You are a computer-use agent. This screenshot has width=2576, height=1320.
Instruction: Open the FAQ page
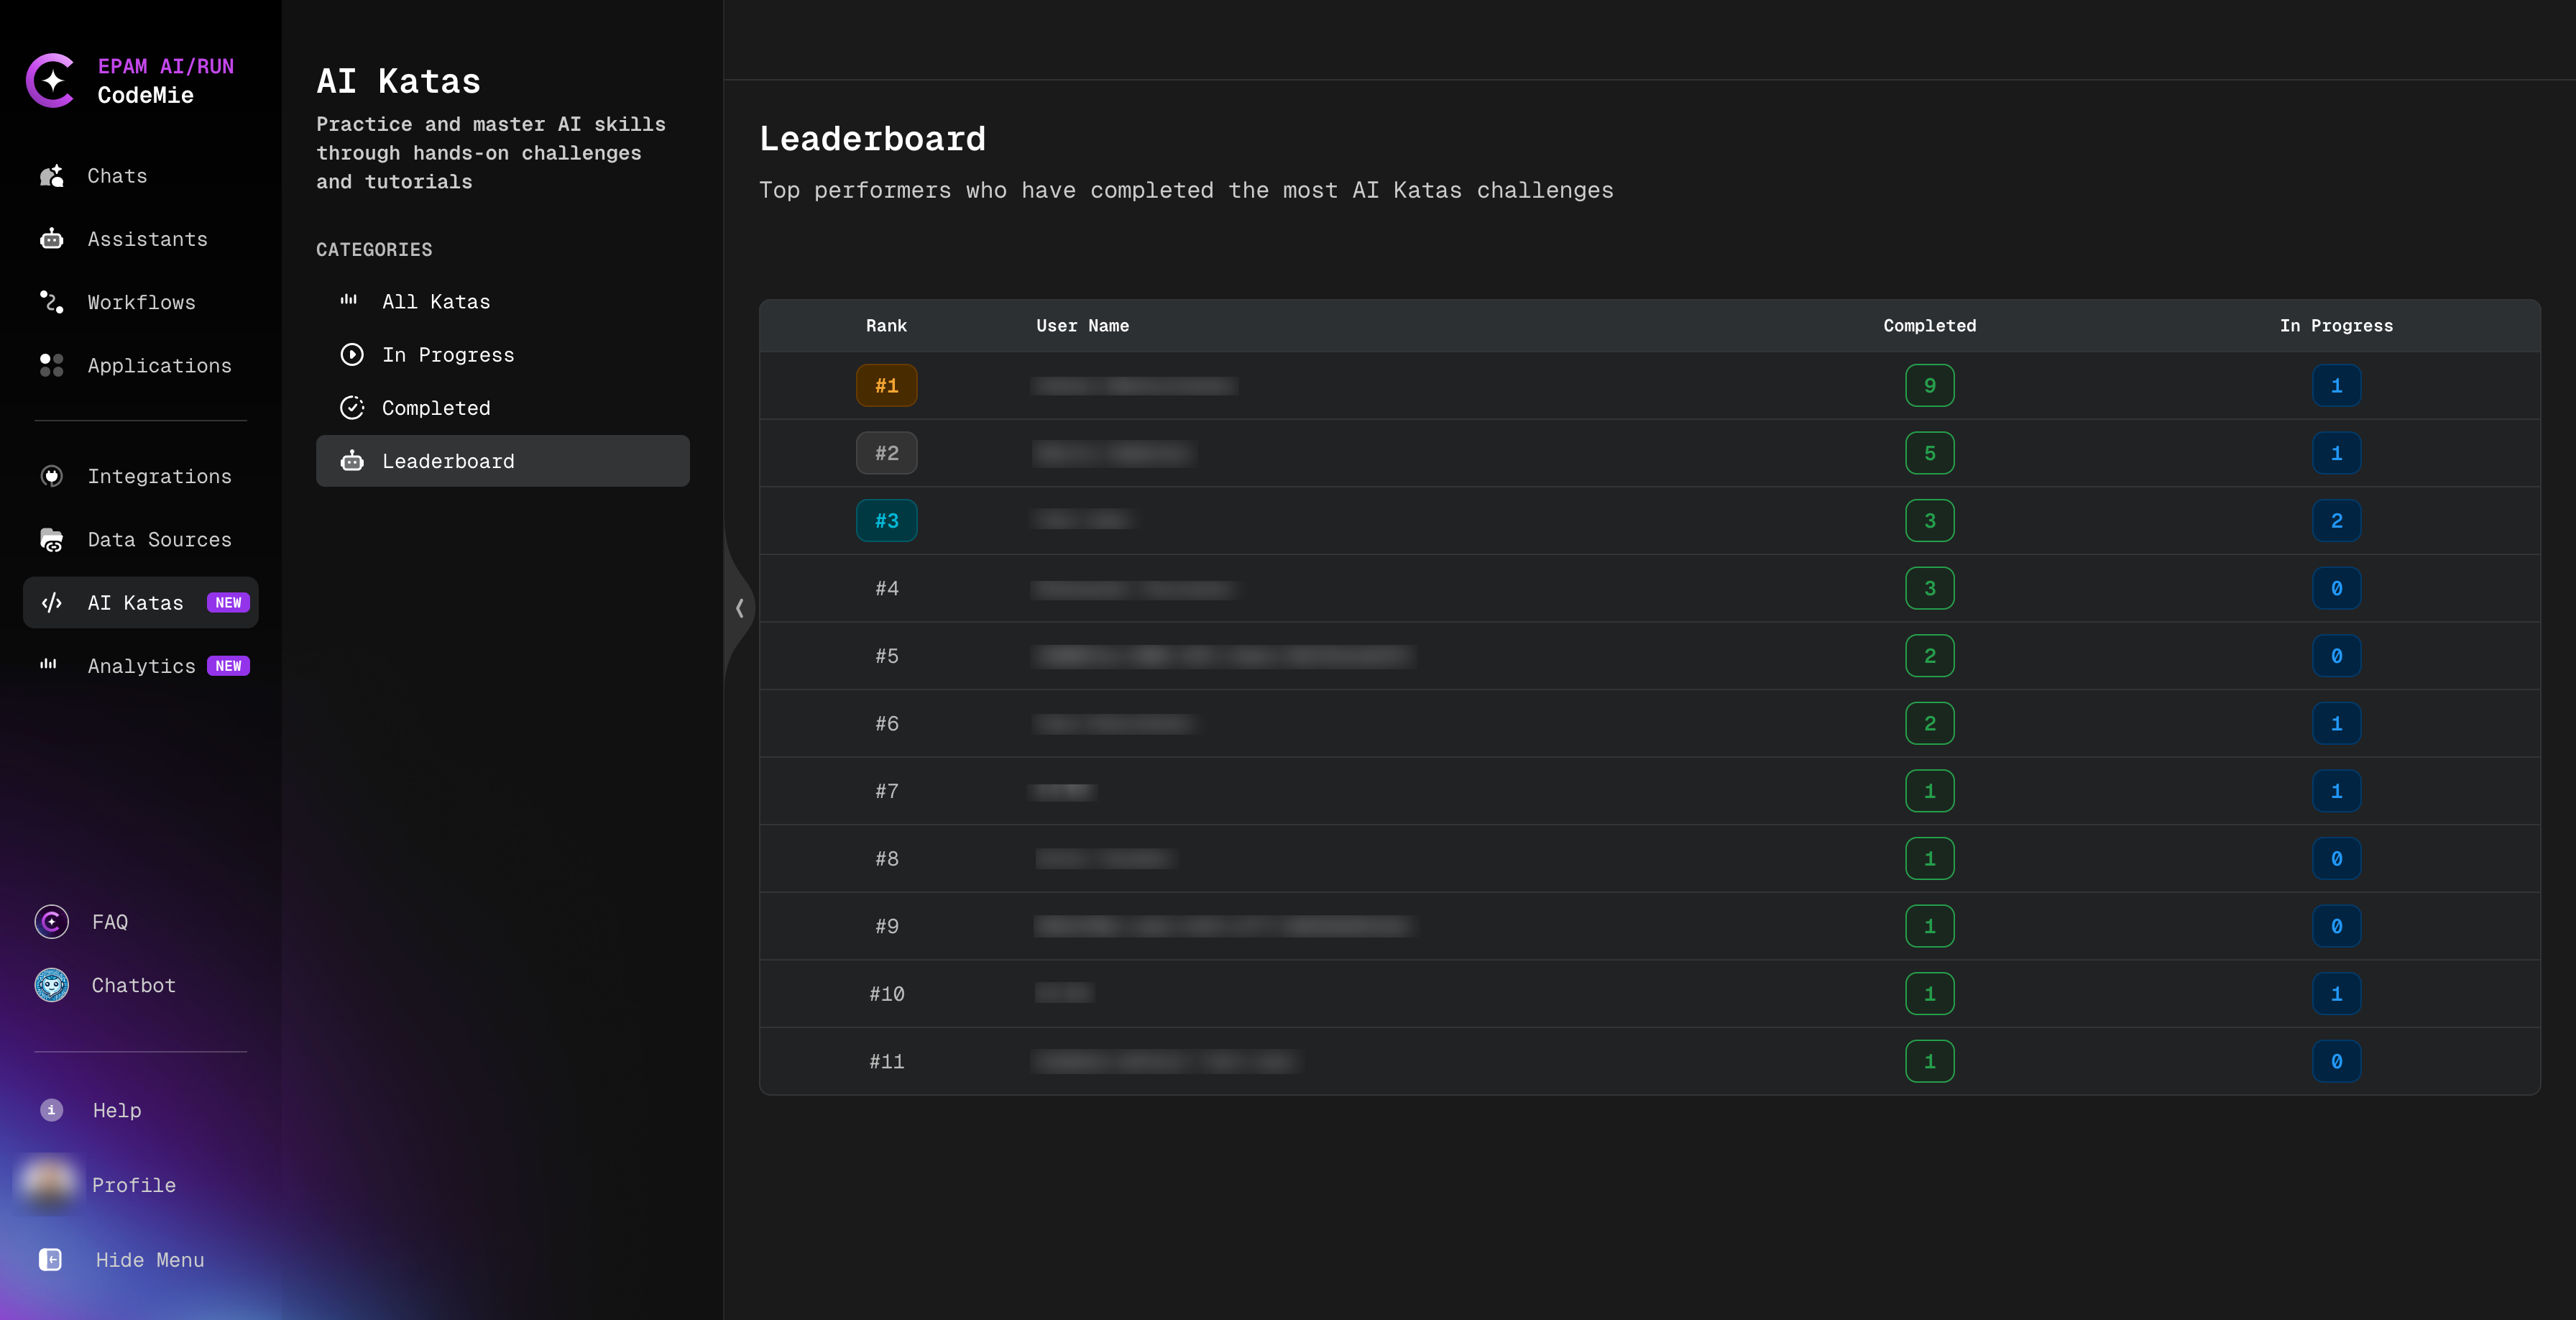tap(109, 922)
